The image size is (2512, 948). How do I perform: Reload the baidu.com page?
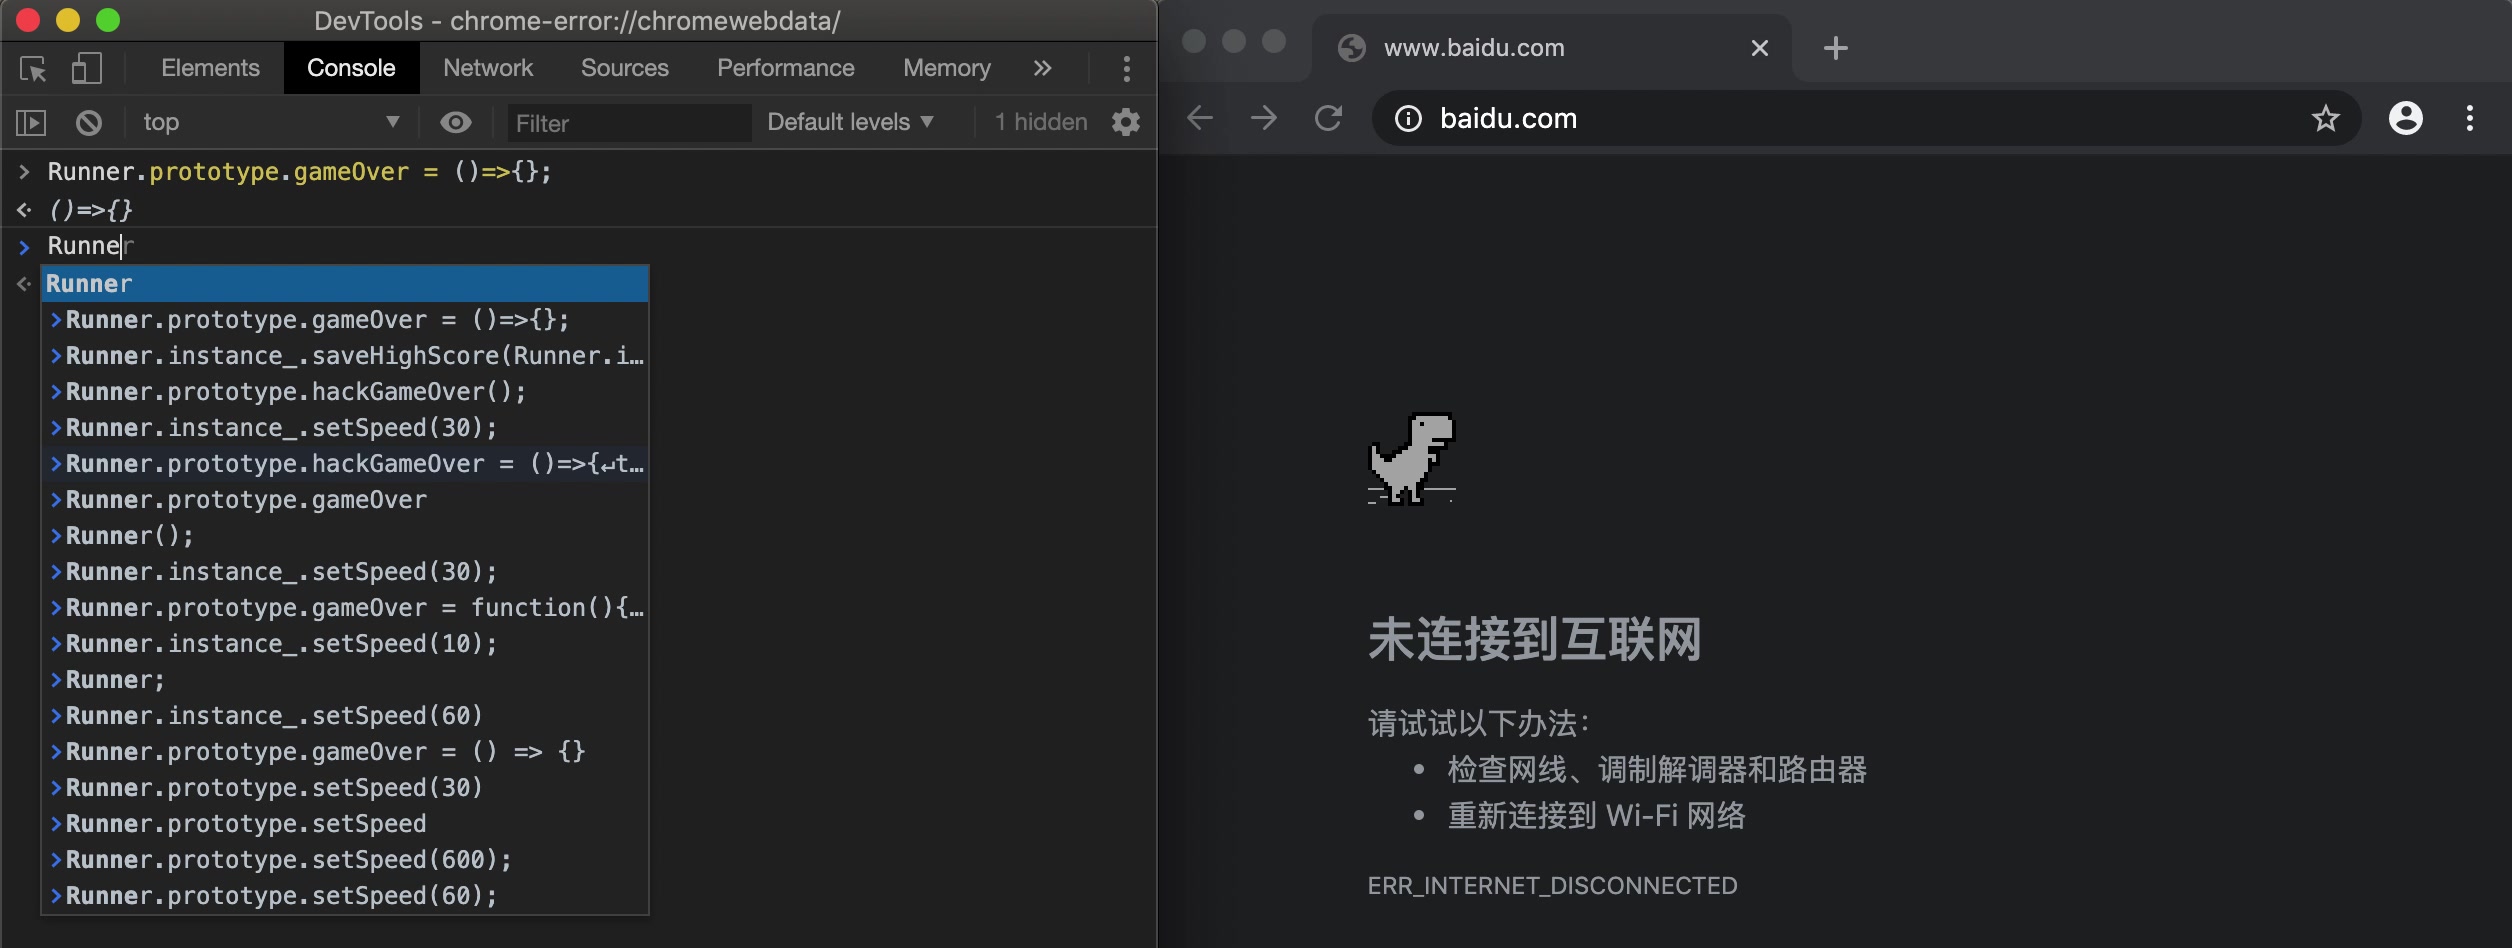tap(1328, 119)
